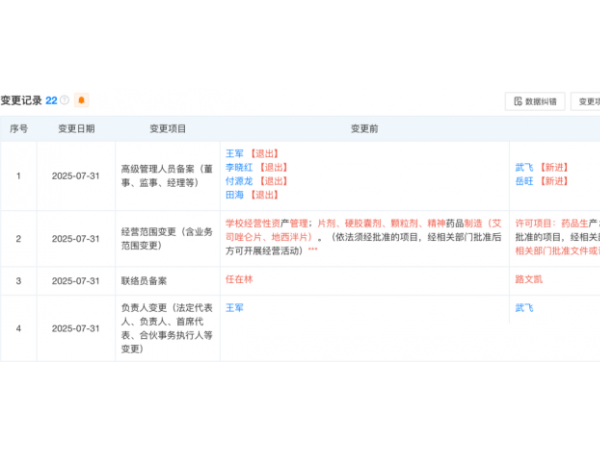Viewport: 600px width, 450px height.
Task: Open 王军 link in the first row
Action: click(235, 153)
